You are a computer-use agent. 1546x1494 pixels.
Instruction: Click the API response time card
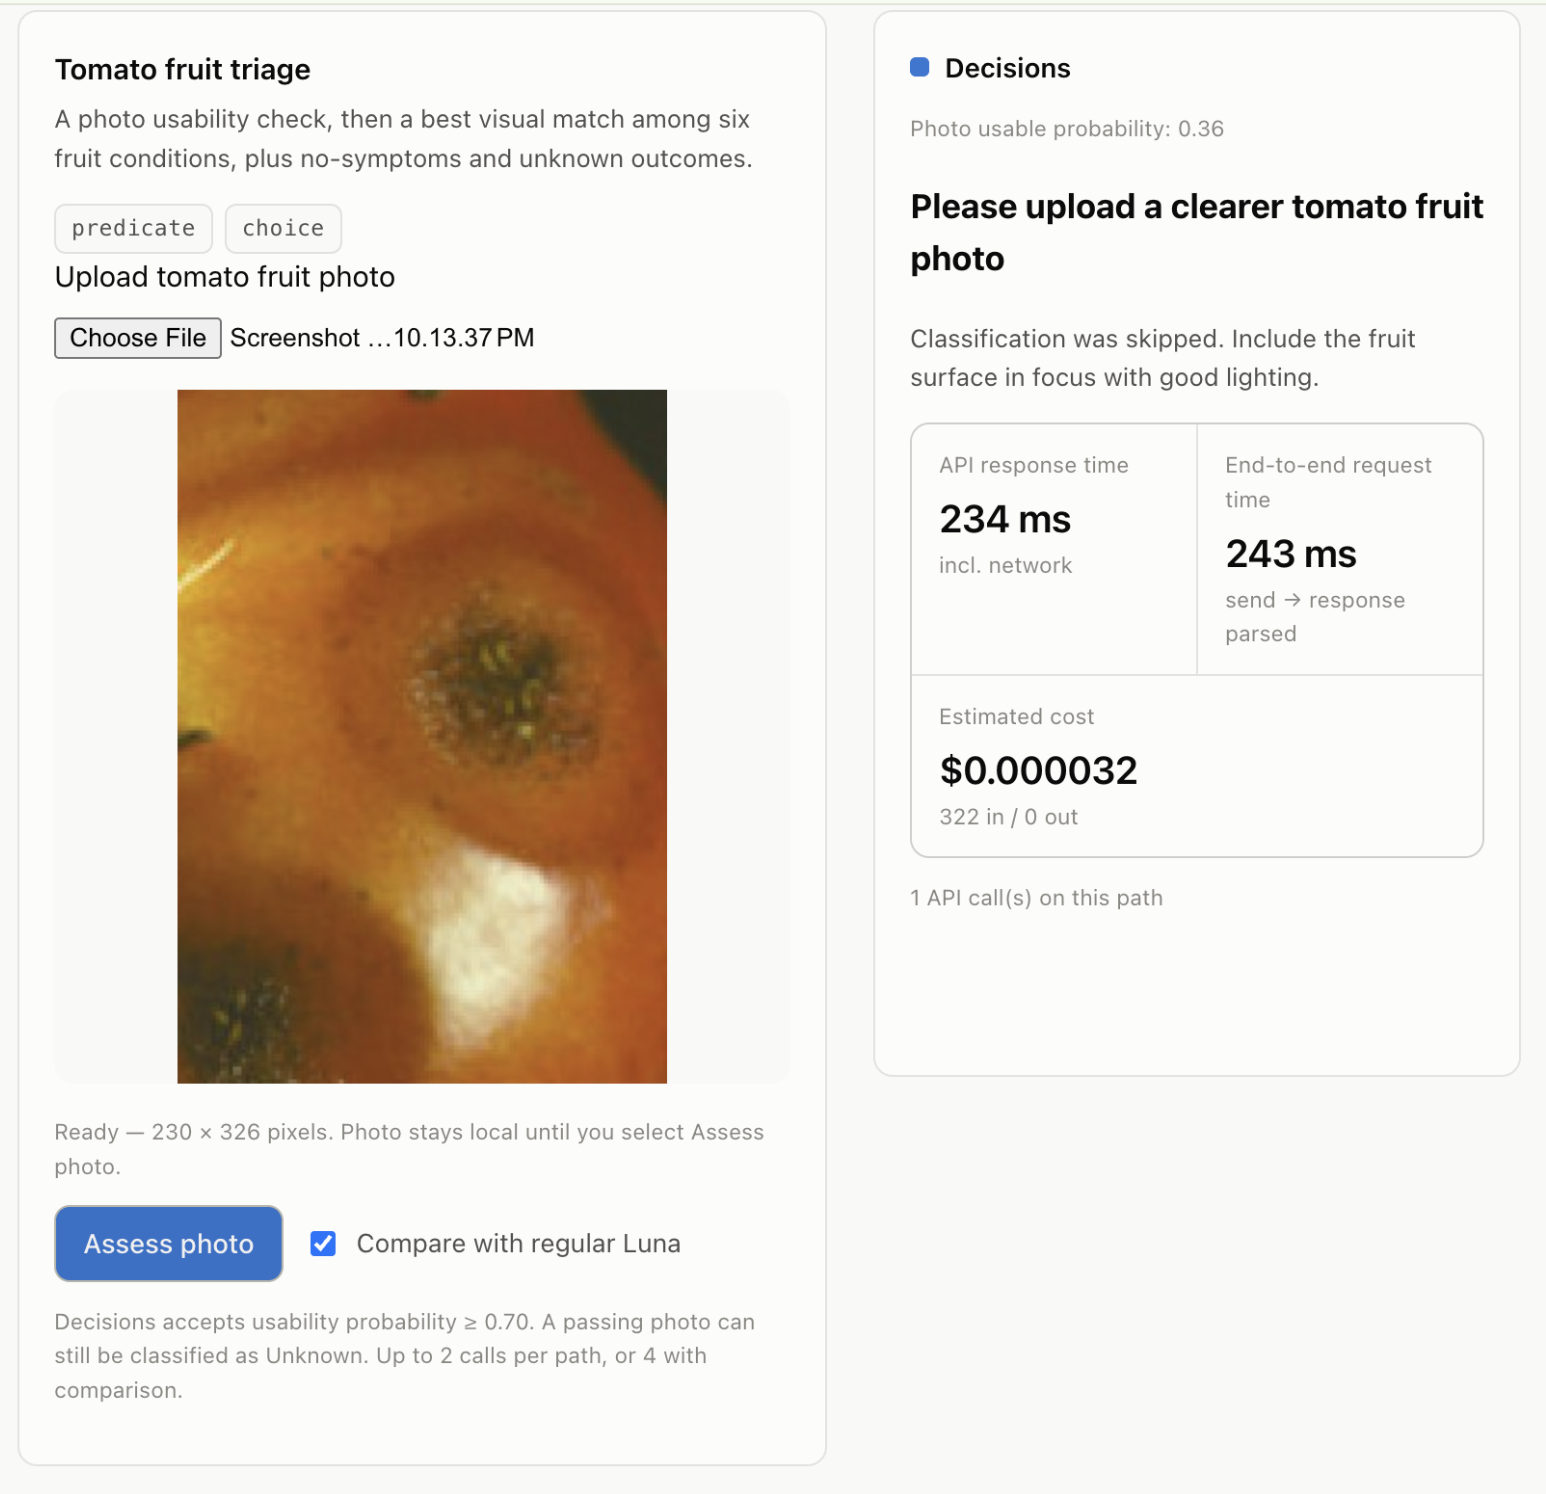pos(1054,549)
